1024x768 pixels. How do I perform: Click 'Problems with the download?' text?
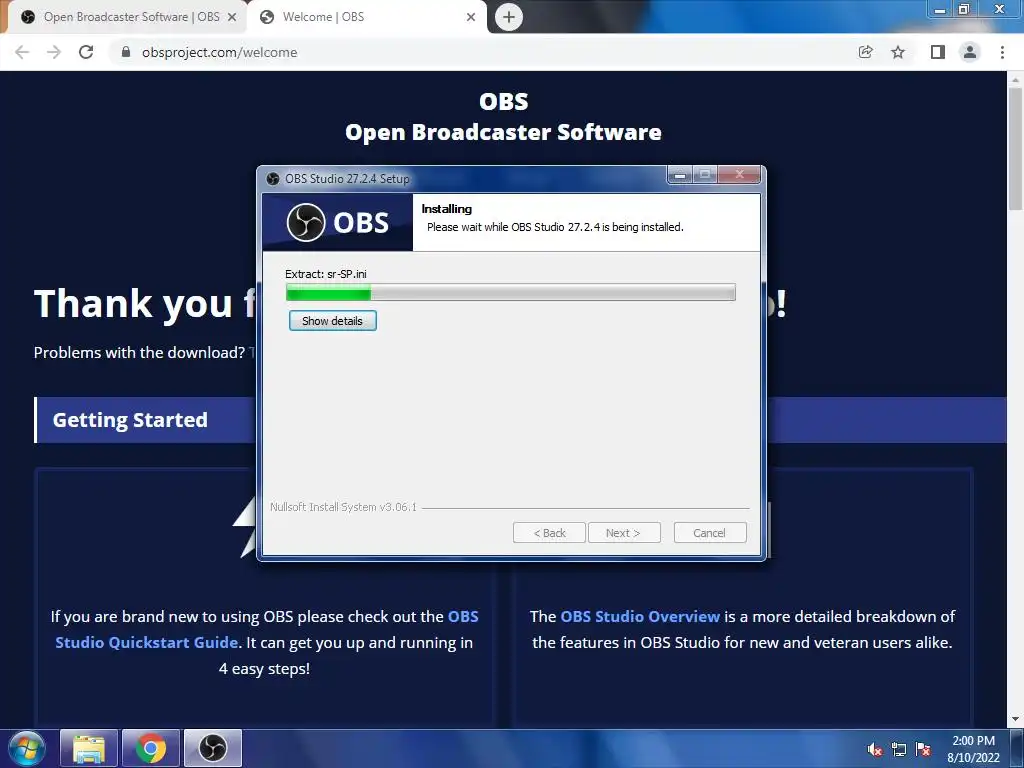tap(139, 353)
